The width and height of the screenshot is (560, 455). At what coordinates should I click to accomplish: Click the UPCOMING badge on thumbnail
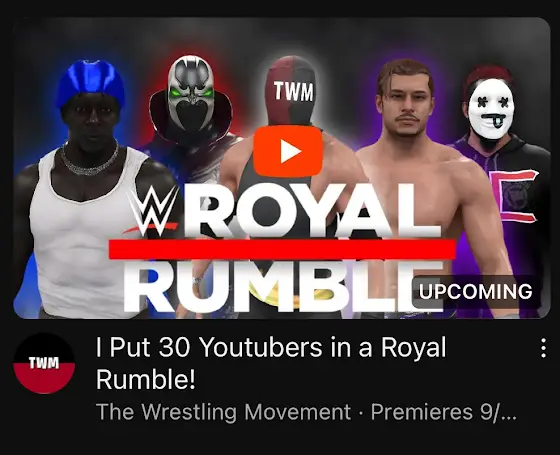point(475,291)
